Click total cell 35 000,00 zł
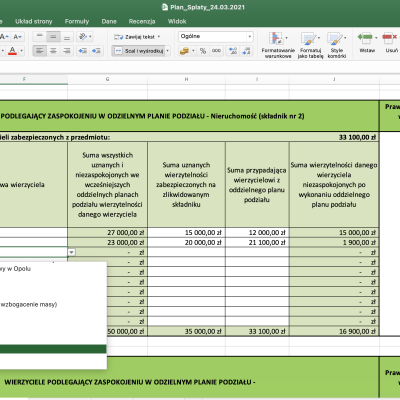The image size is (400, 400). (x=186, y=331)
